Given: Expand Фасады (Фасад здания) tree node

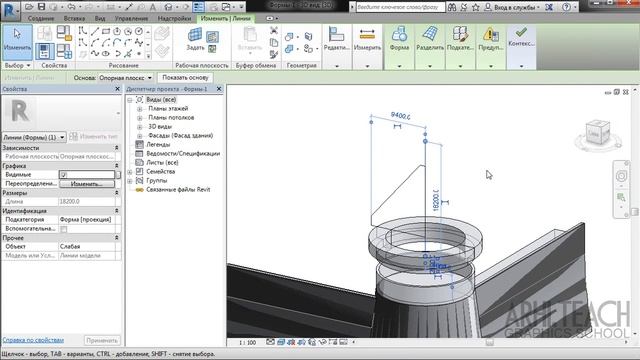Looking at the screenshot, I should click(140, 136).
